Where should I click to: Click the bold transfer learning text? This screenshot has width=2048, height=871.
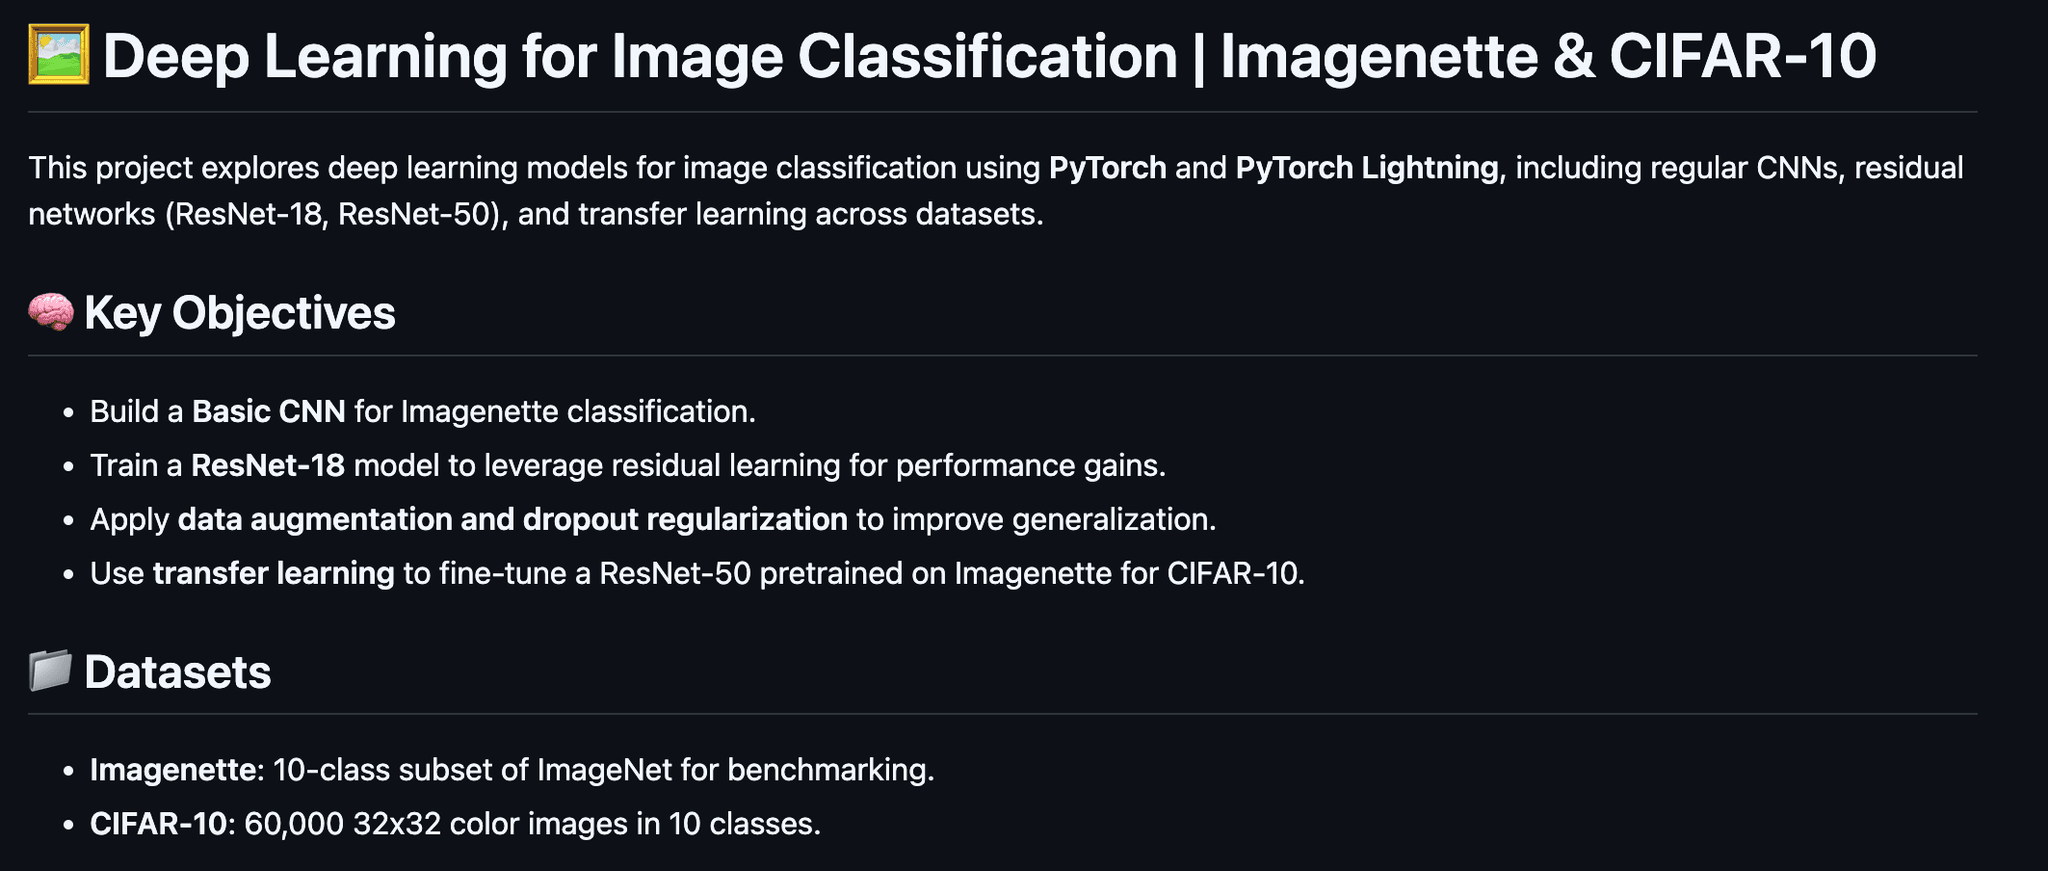click(274, 573)
